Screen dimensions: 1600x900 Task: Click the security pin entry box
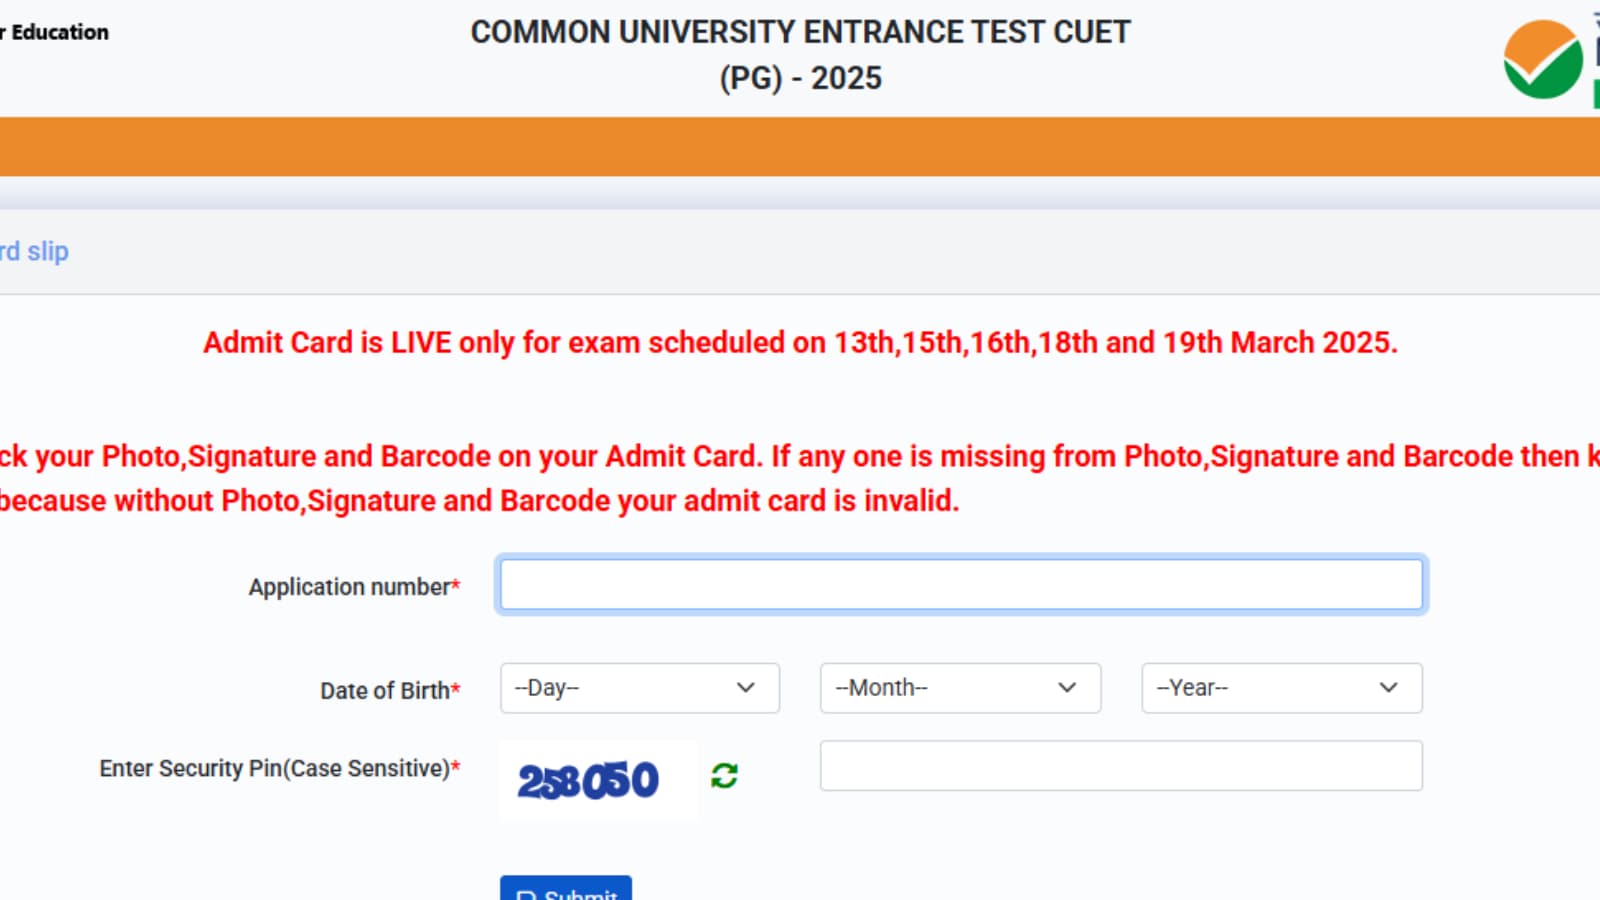(1121, 765)
